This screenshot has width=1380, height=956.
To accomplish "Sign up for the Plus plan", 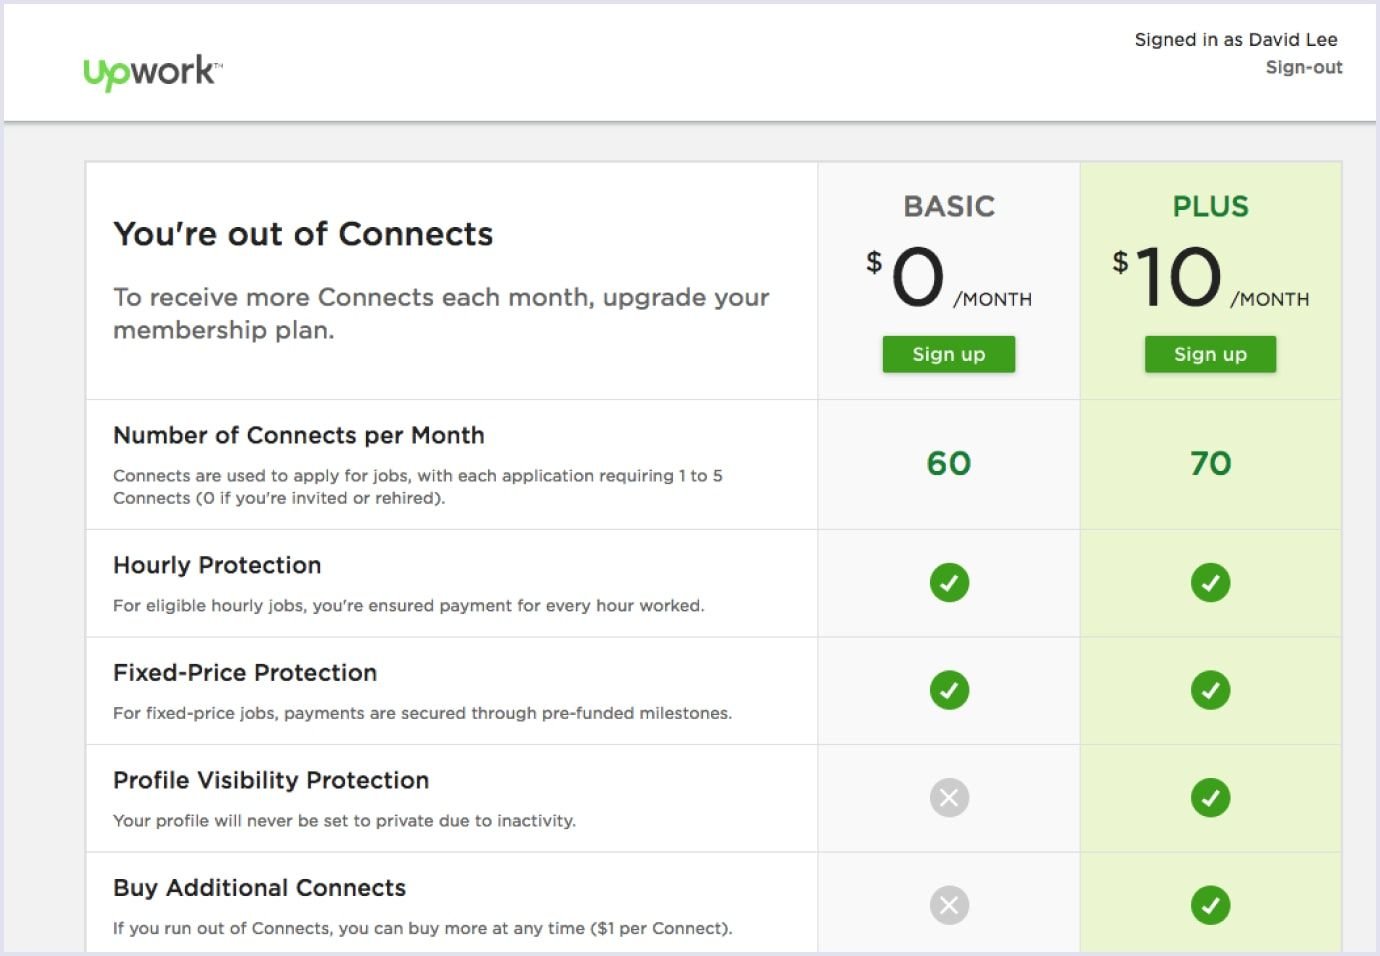I will 1210,354.
